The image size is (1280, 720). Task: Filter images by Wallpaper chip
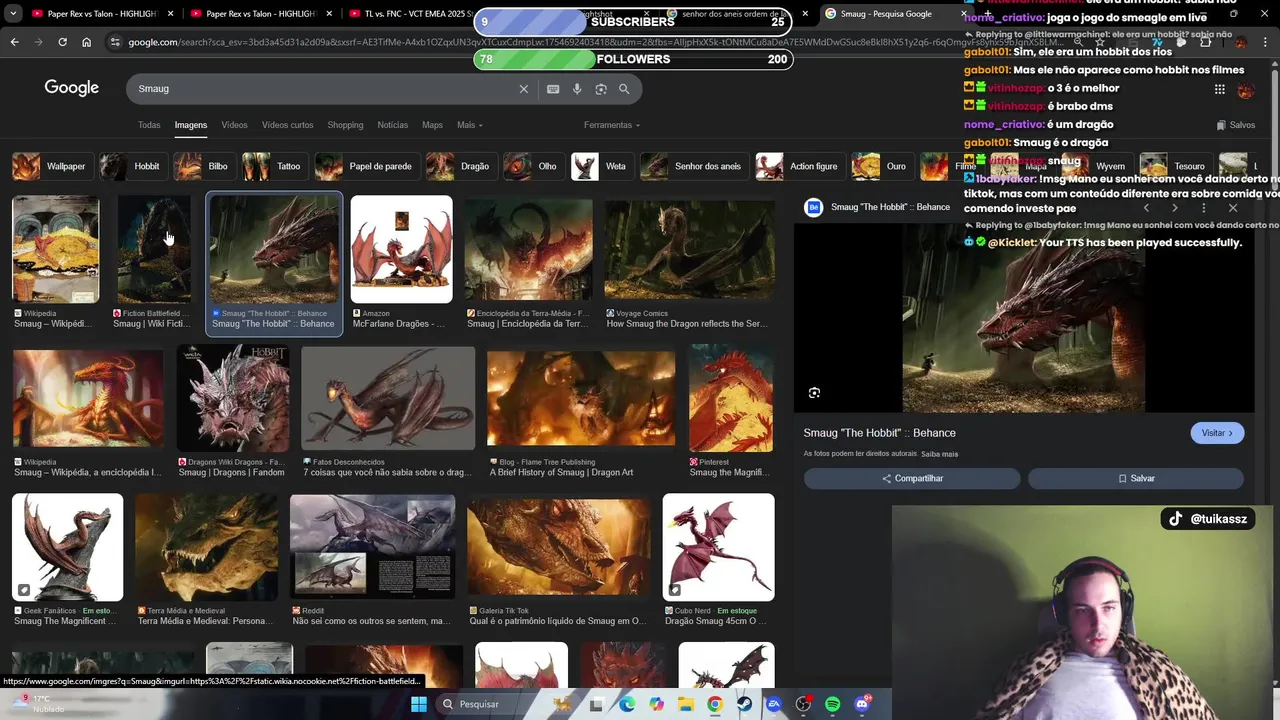[x=52, y=166]
